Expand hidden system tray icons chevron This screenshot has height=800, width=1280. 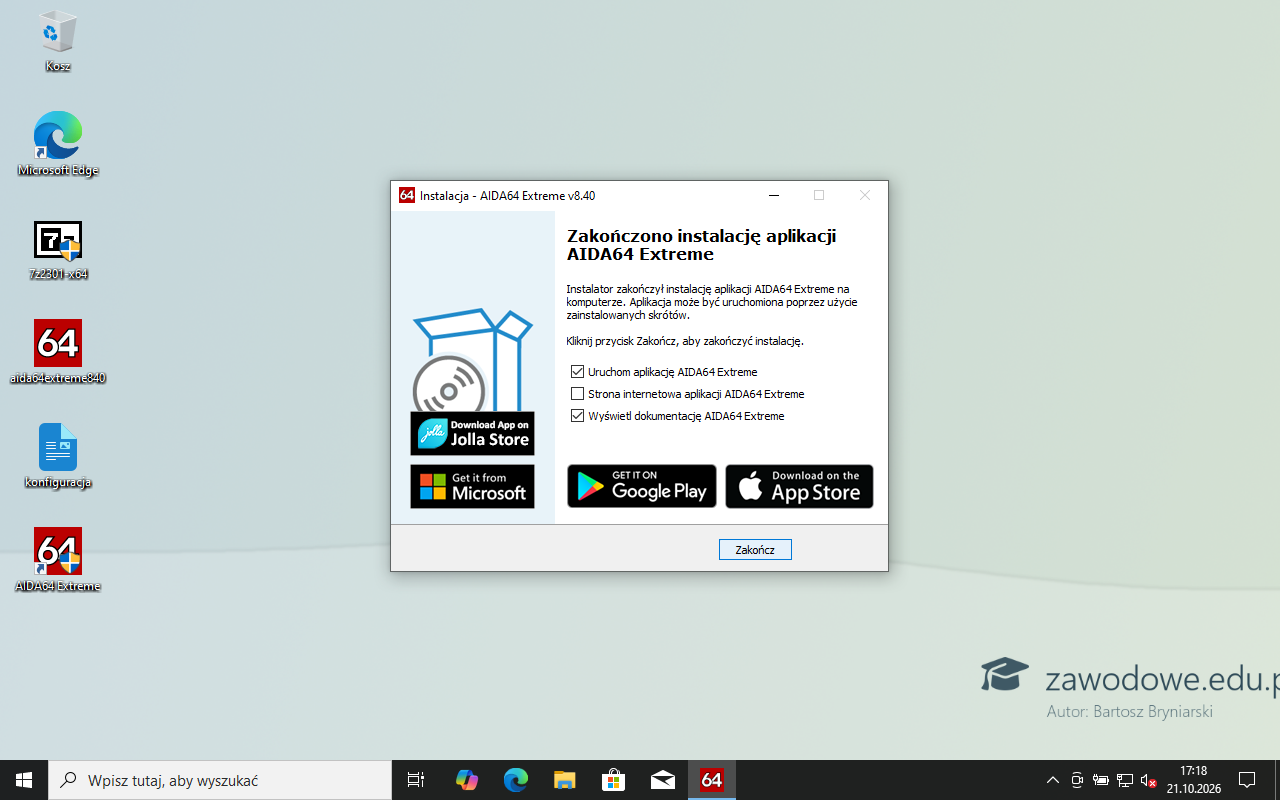[x=1052, y=780]
